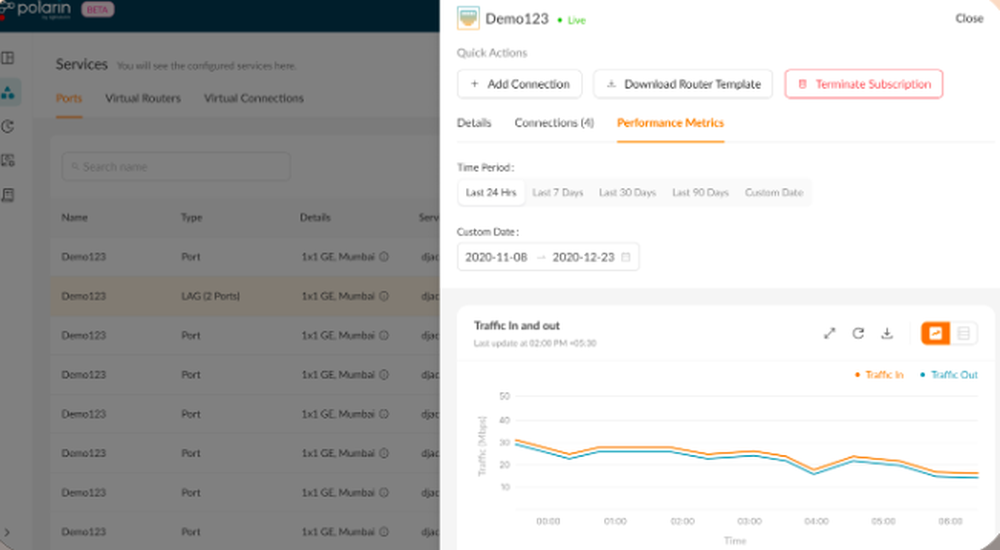Download the traffic chart data

[x=886, y=333]
